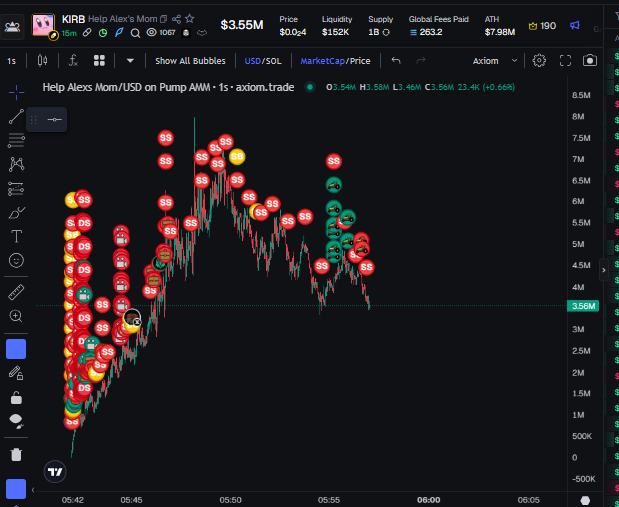The width and height of the screenshot is (619, 507).
Task: Redo the chart action
Action: pos(421,60)
